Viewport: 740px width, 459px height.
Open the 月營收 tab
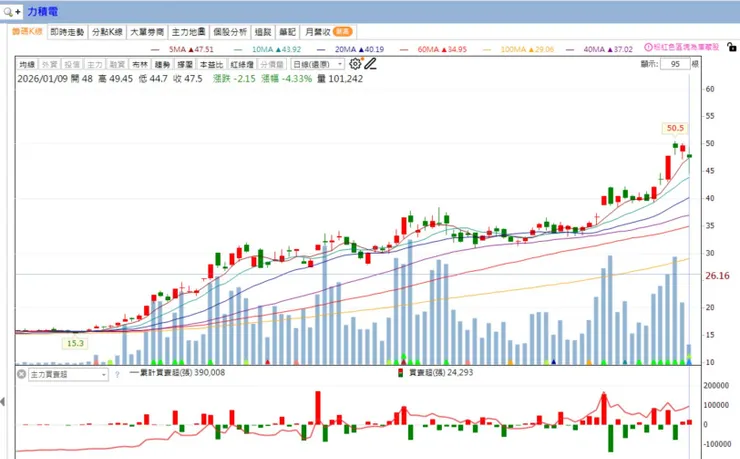[328, 32]
